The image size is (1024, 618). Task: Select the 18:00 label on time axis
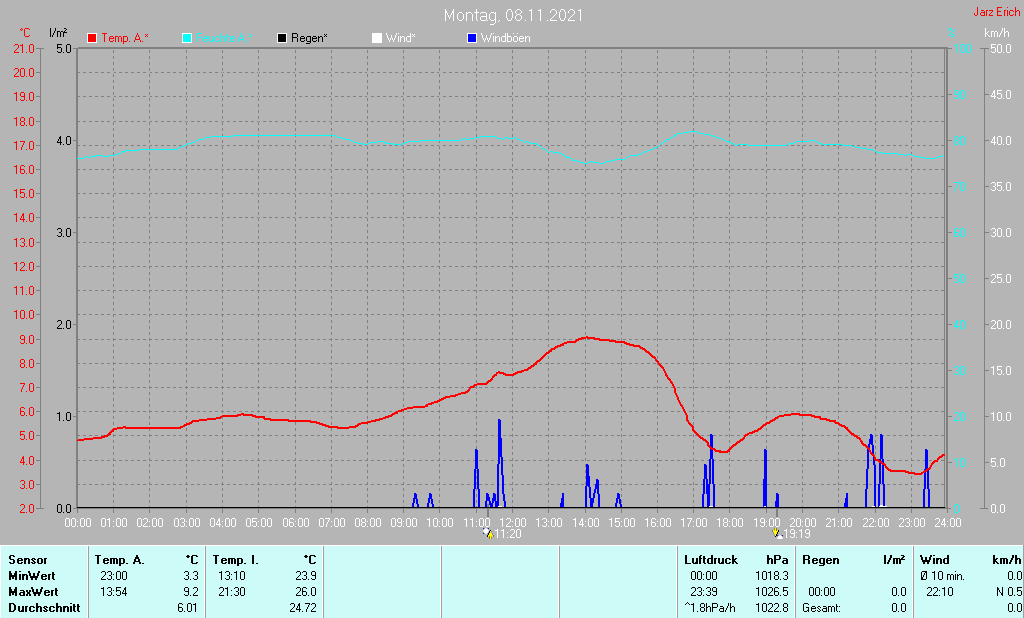[730, 522]
